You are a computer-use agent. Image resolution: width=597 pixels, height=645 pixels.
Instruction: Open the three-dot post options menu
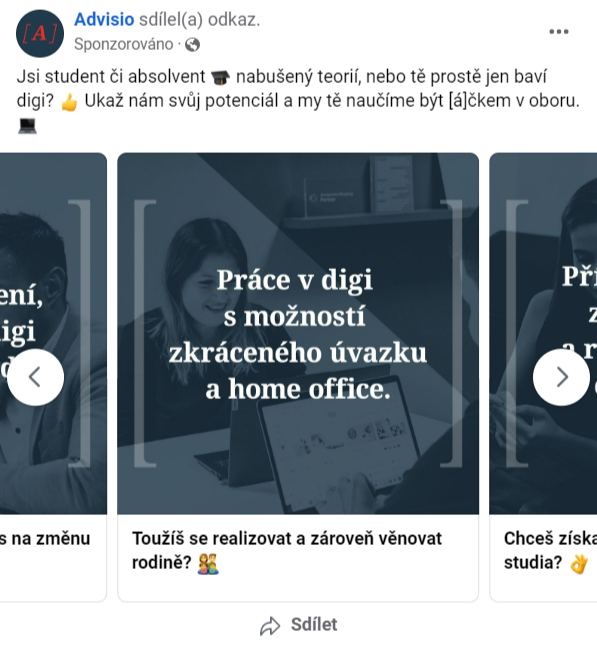[559, 32]
